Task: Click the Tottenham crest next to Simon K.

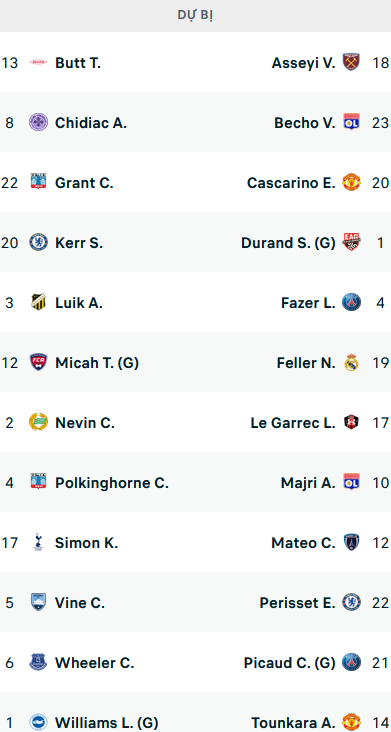Action: click(x=38, y=542)
